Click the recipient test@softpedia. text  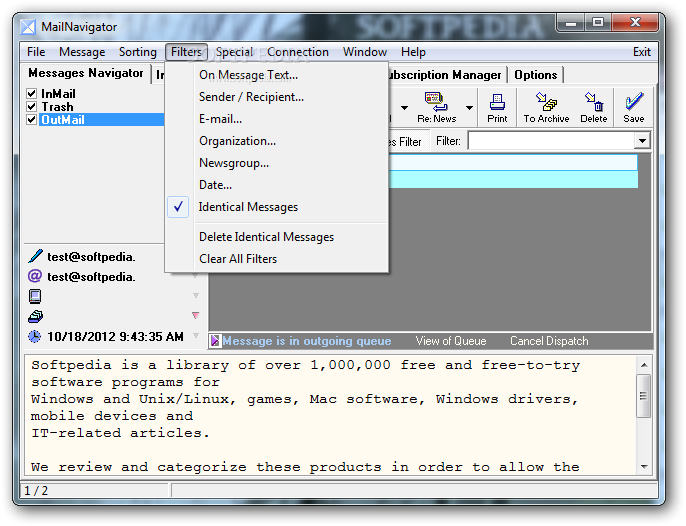coord(91,277)
